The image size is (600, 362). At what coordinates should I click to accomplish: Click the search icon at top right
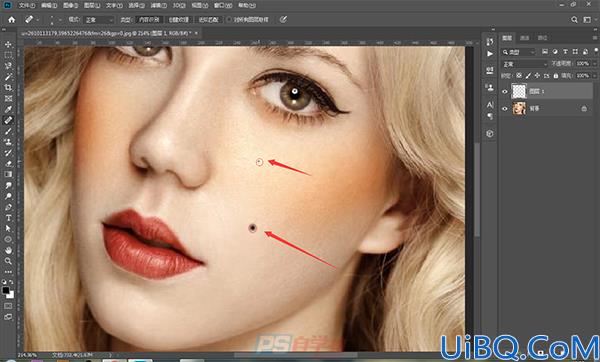[x=574, y=20]
